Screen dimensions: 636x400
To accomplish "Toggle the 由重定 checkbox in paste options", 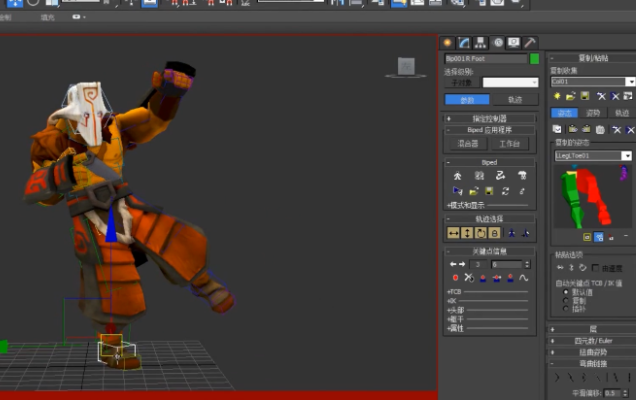I will (594, 268).
